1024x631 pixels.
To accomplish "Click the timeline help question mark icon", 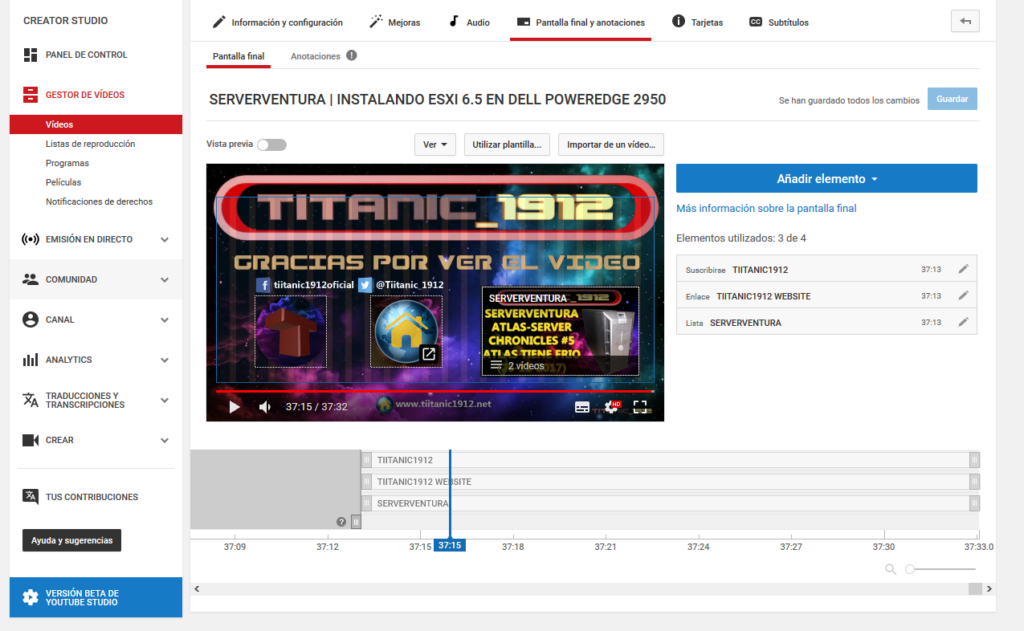I will click(341, 522).
